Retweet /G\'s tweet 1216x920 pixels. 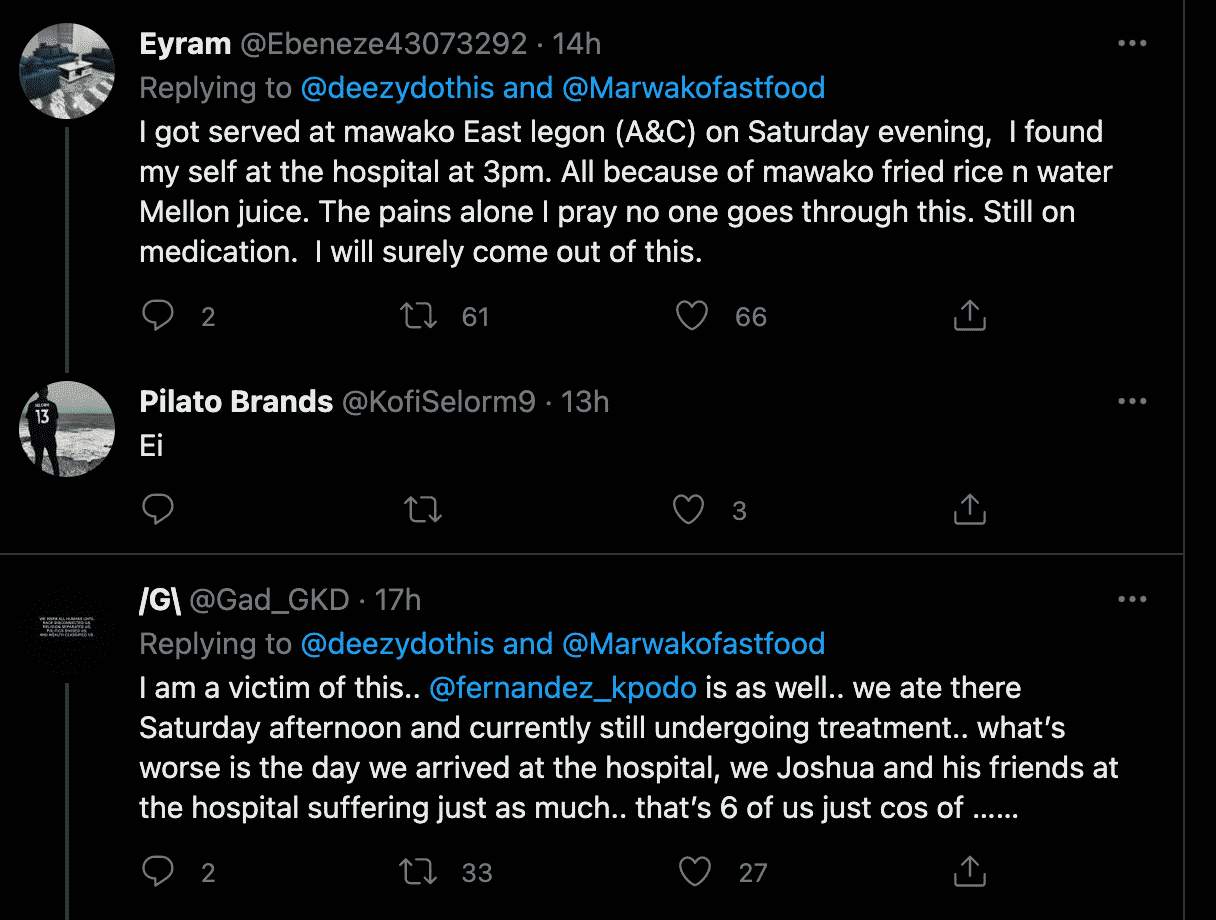417,871
